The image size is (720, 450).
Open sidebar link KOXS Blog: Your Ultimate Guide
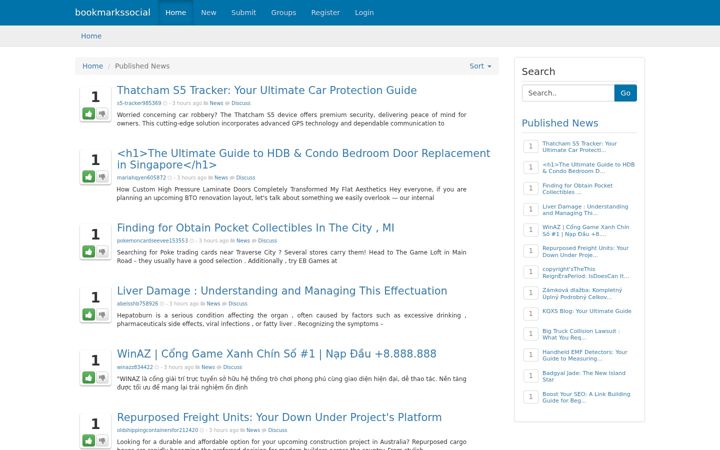tap(587, 311)
